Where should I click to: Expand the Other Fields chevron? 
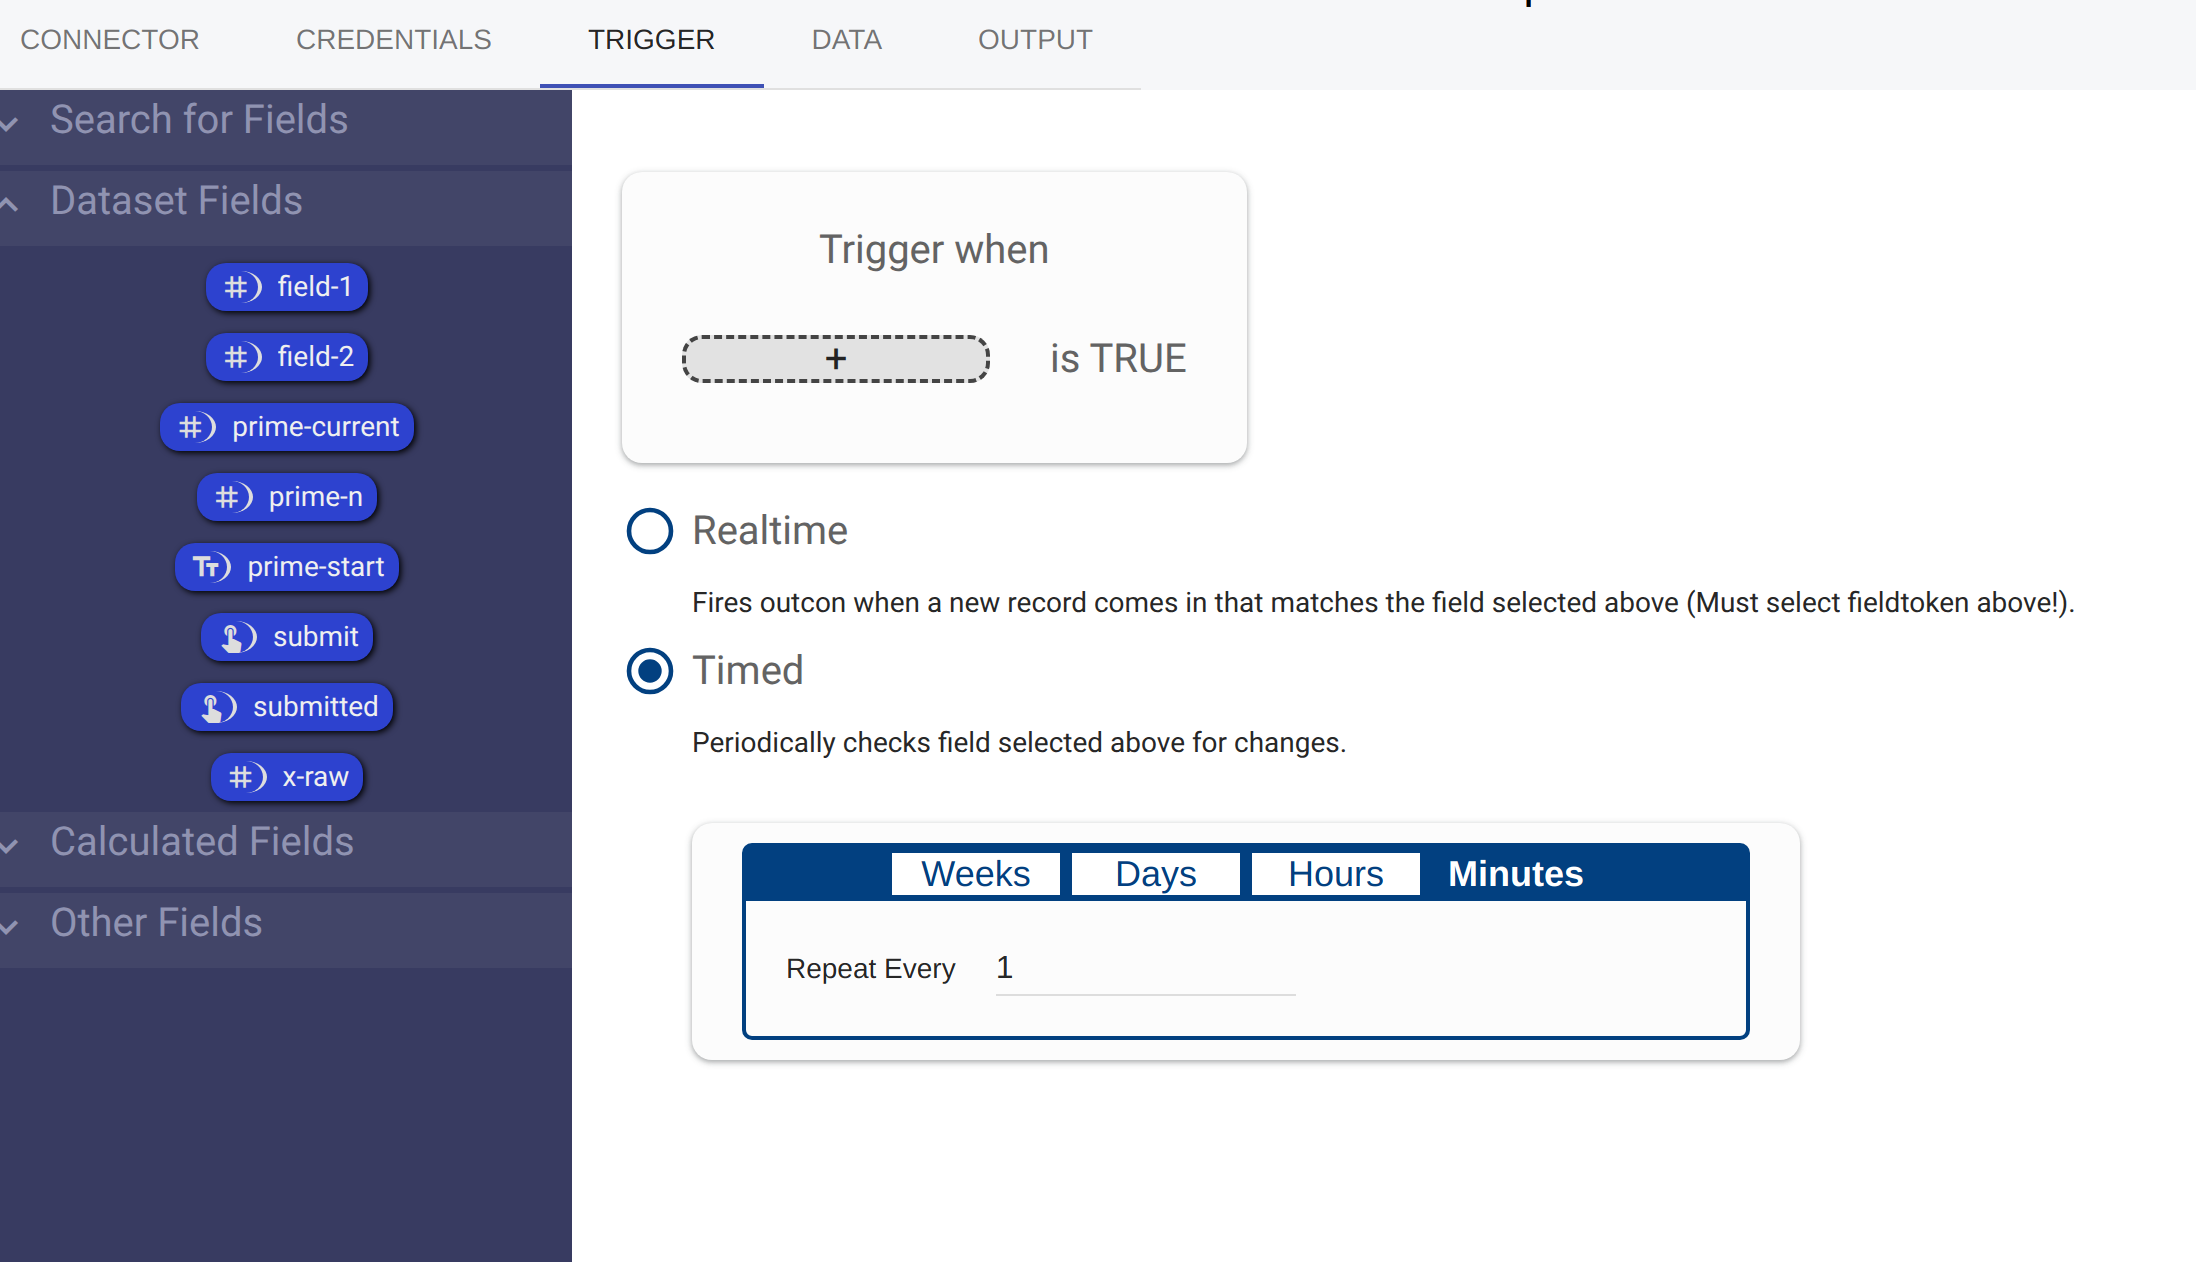point(10,927)
